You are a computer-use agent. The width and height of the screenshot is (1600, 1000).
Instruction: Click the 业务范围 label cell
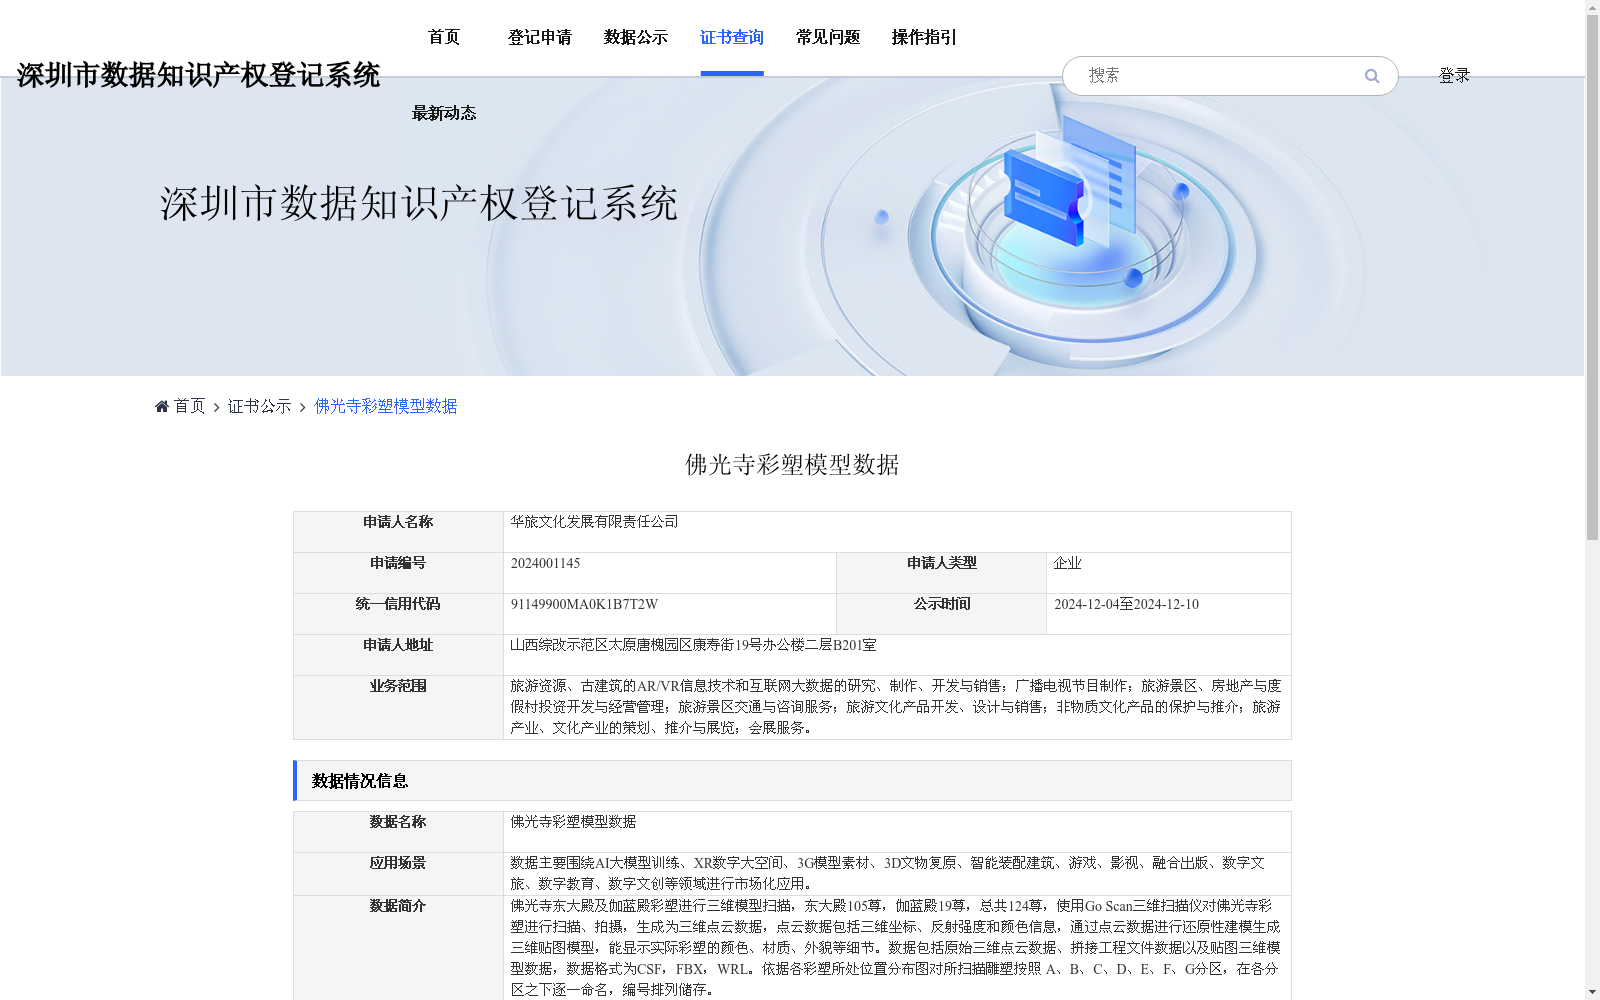(x=398, y=707)
